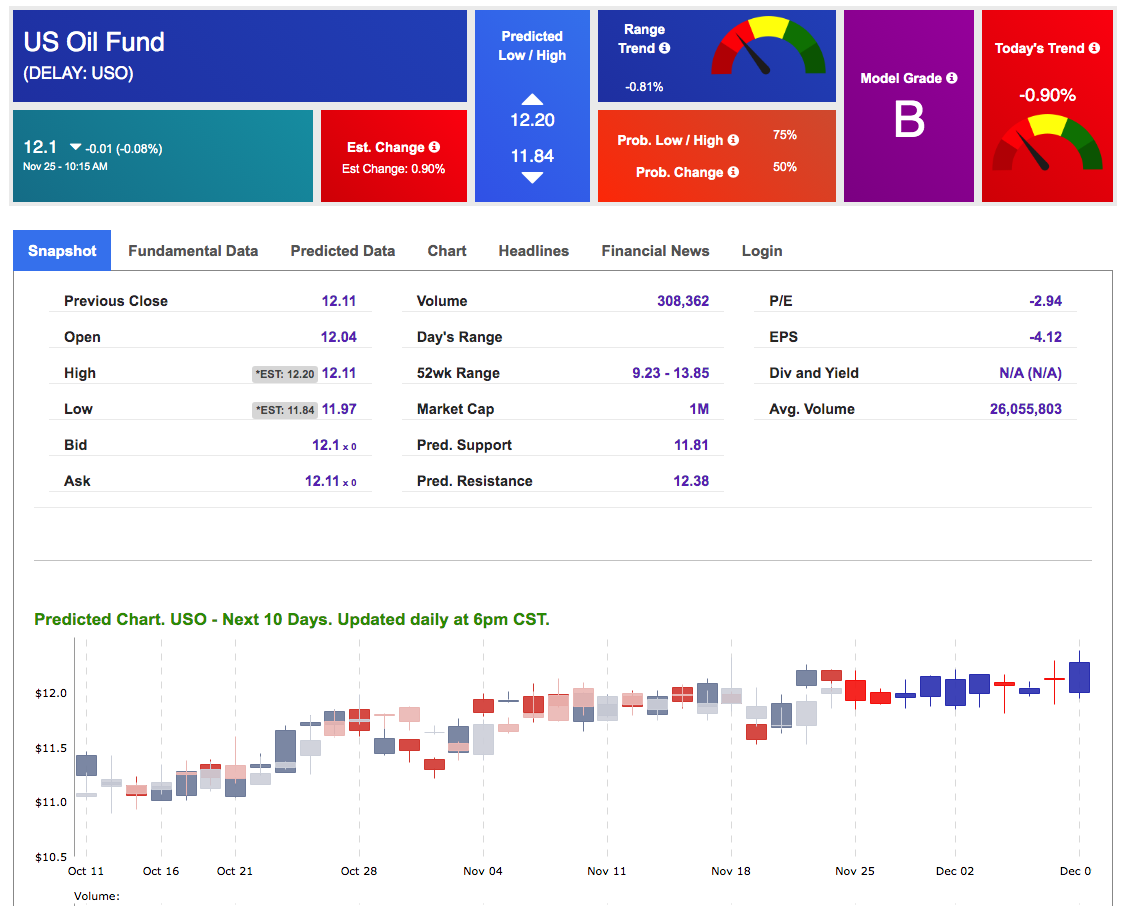Click the Nov 04 date on chart axis
This screenshot has height=906, width=1125.
483,871
